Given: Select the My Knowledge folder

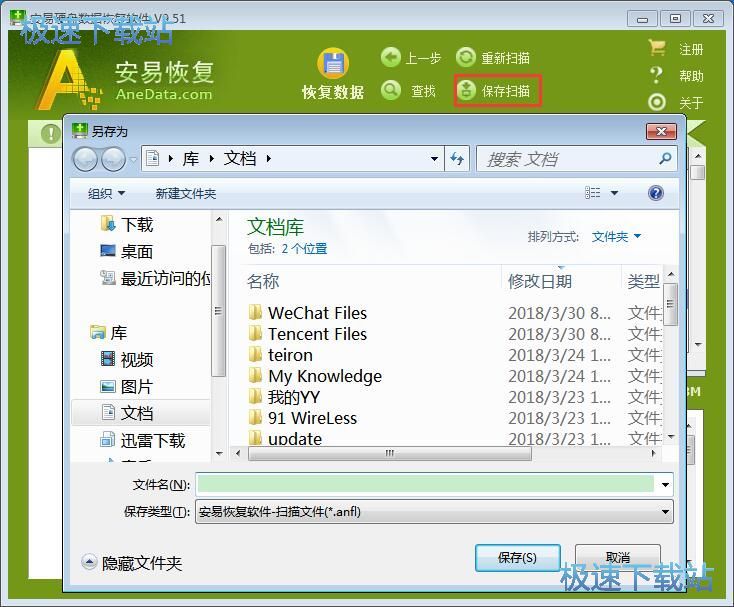Looking at the screenshot, I should pyautogui.click(x=316, y=376).
